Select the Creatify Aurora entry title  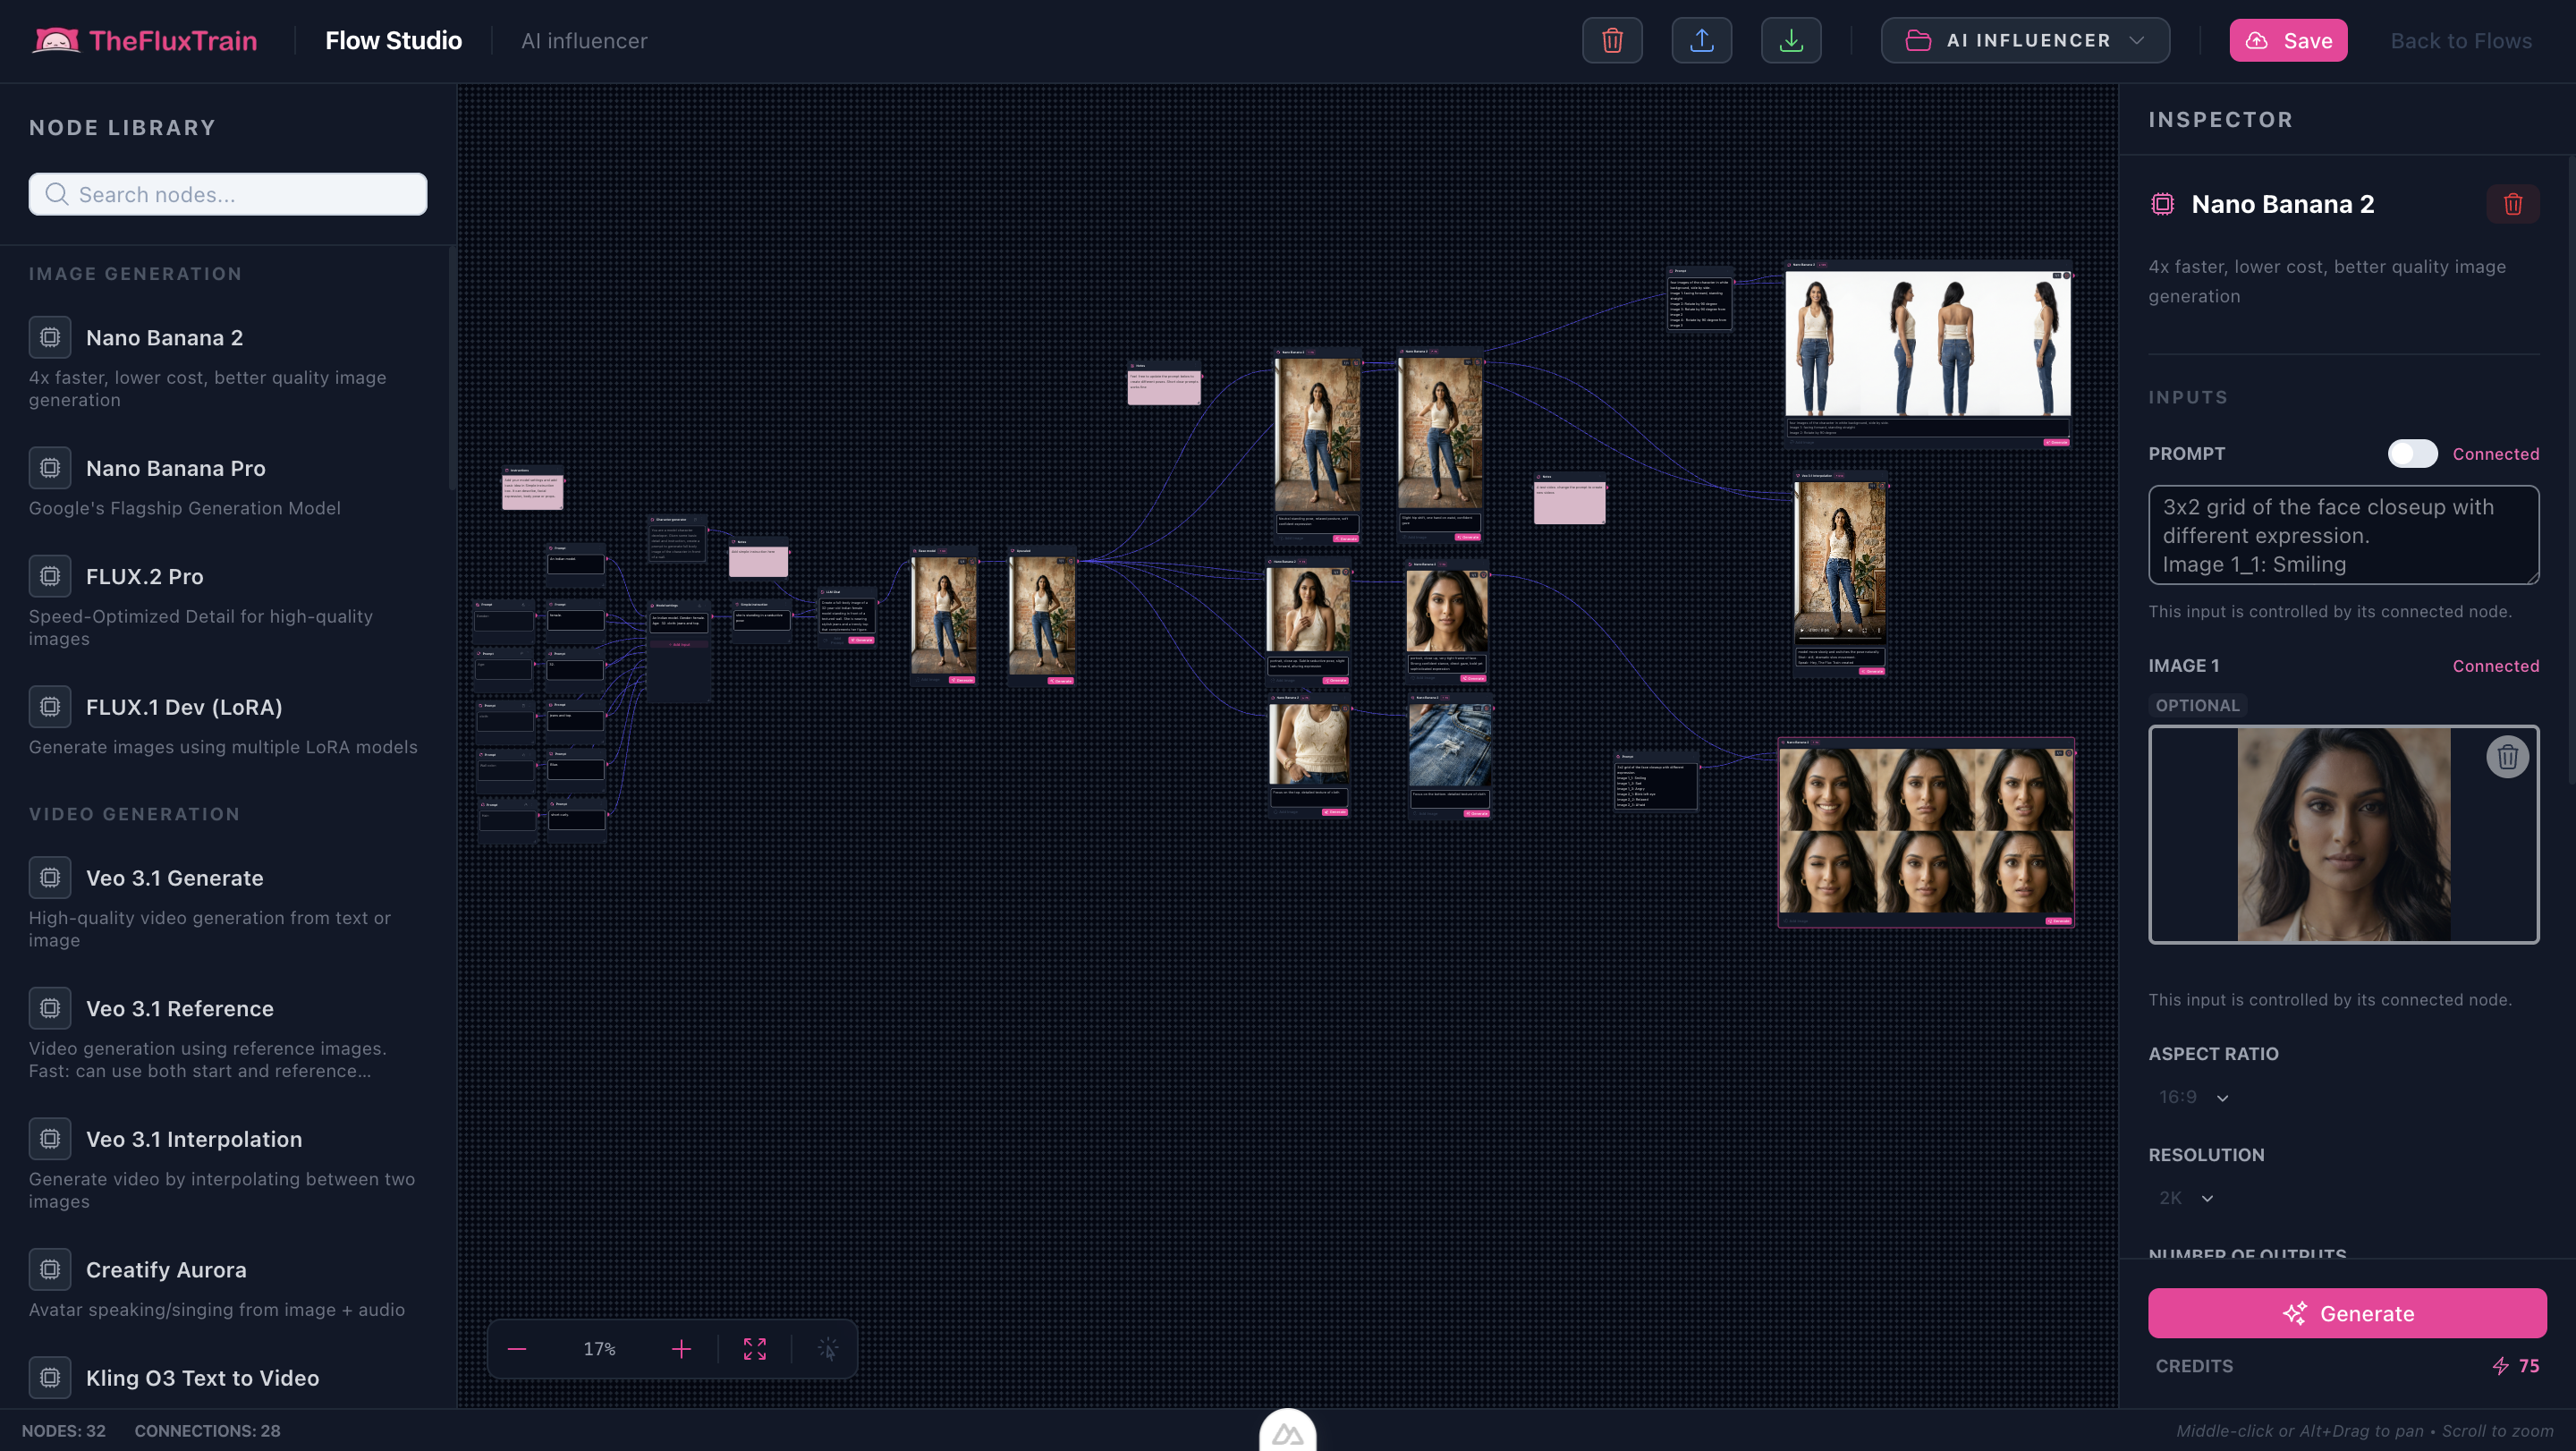[x=166, y=1270]
